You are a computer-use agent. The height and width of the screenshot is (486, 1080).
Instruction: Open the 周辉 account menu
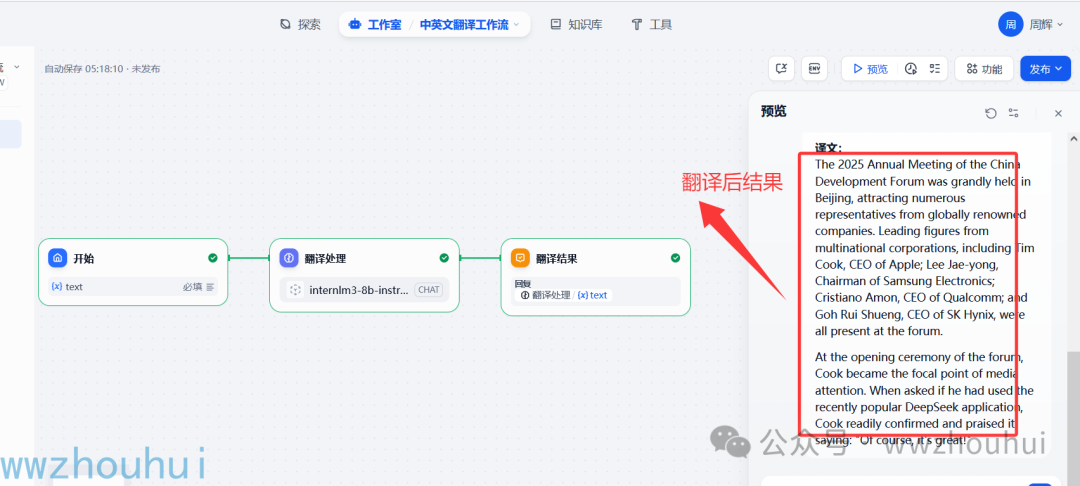click(1046, 25)
